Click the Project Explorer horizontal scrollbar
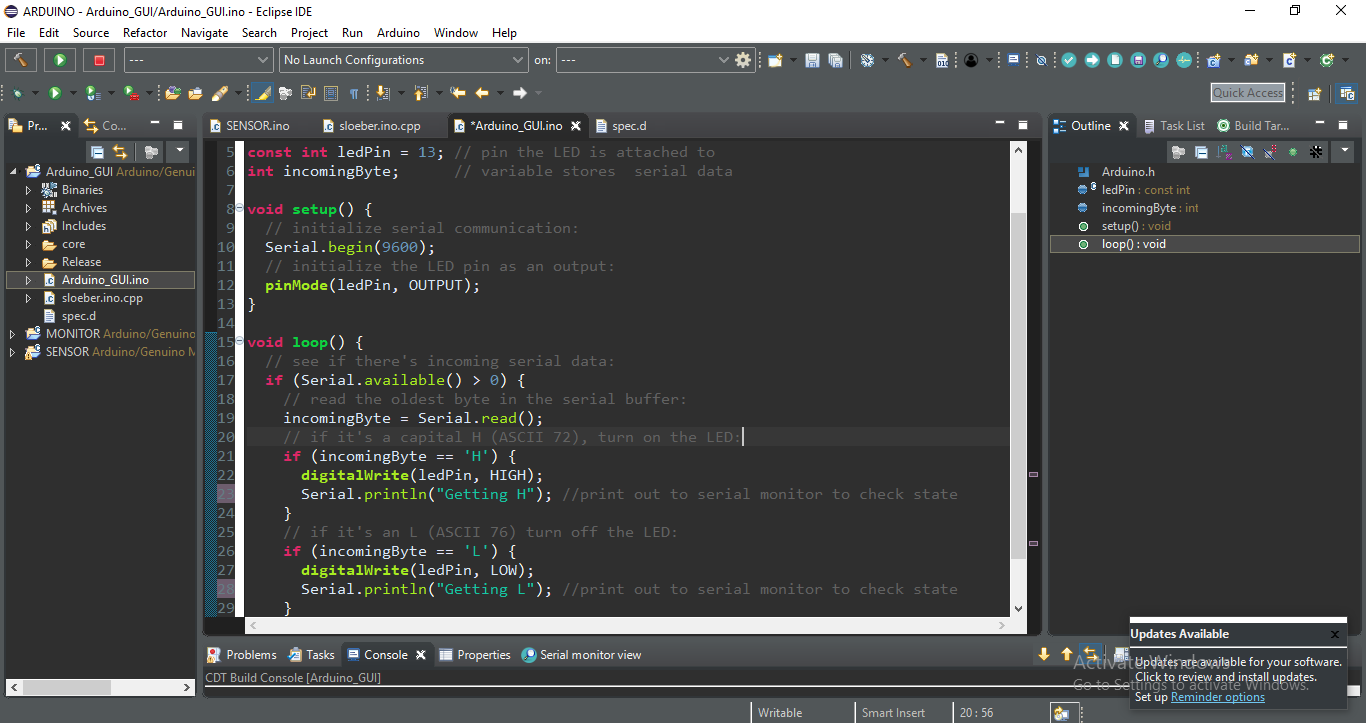This screenshot has height=723, width=1366. click(x=99, y=688)
